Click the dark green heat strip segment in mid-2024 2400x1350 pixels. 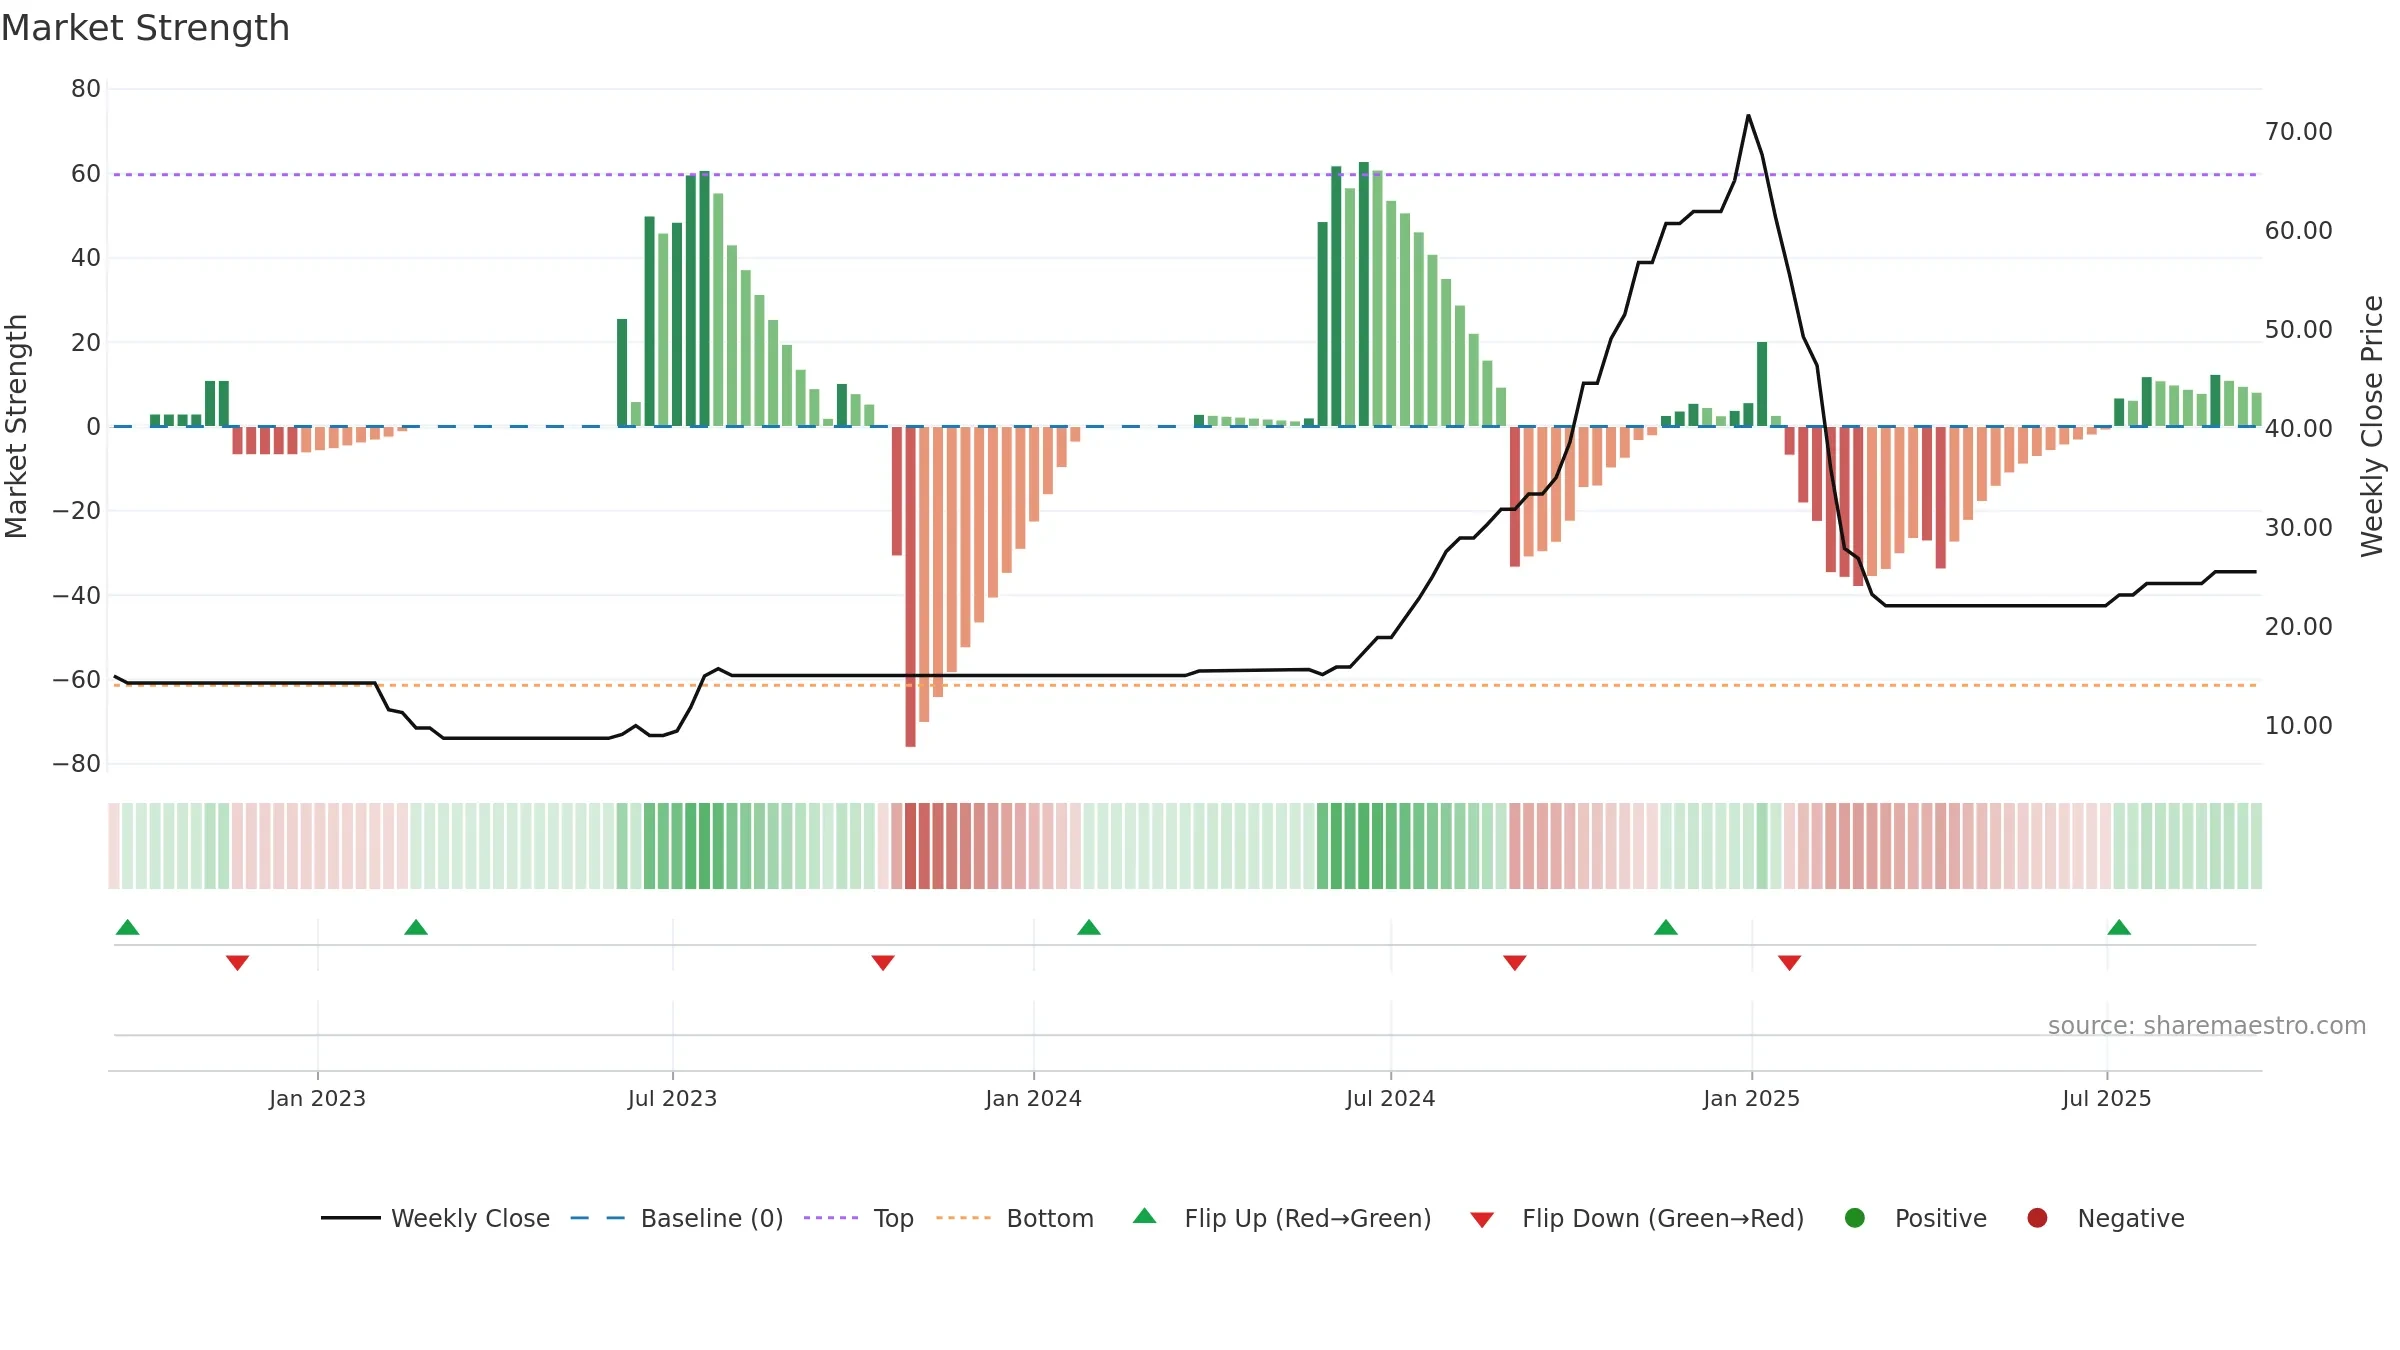click(x=1364, y=846)
